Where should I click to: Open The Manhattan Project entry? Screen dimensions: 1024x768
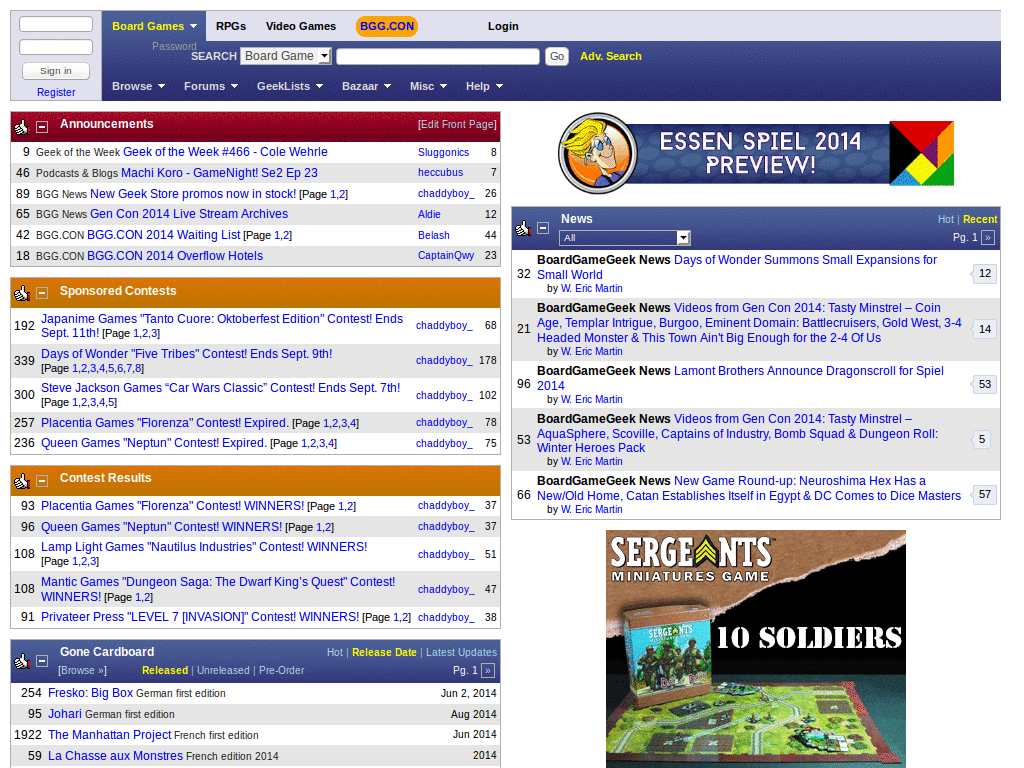point(109,735)
